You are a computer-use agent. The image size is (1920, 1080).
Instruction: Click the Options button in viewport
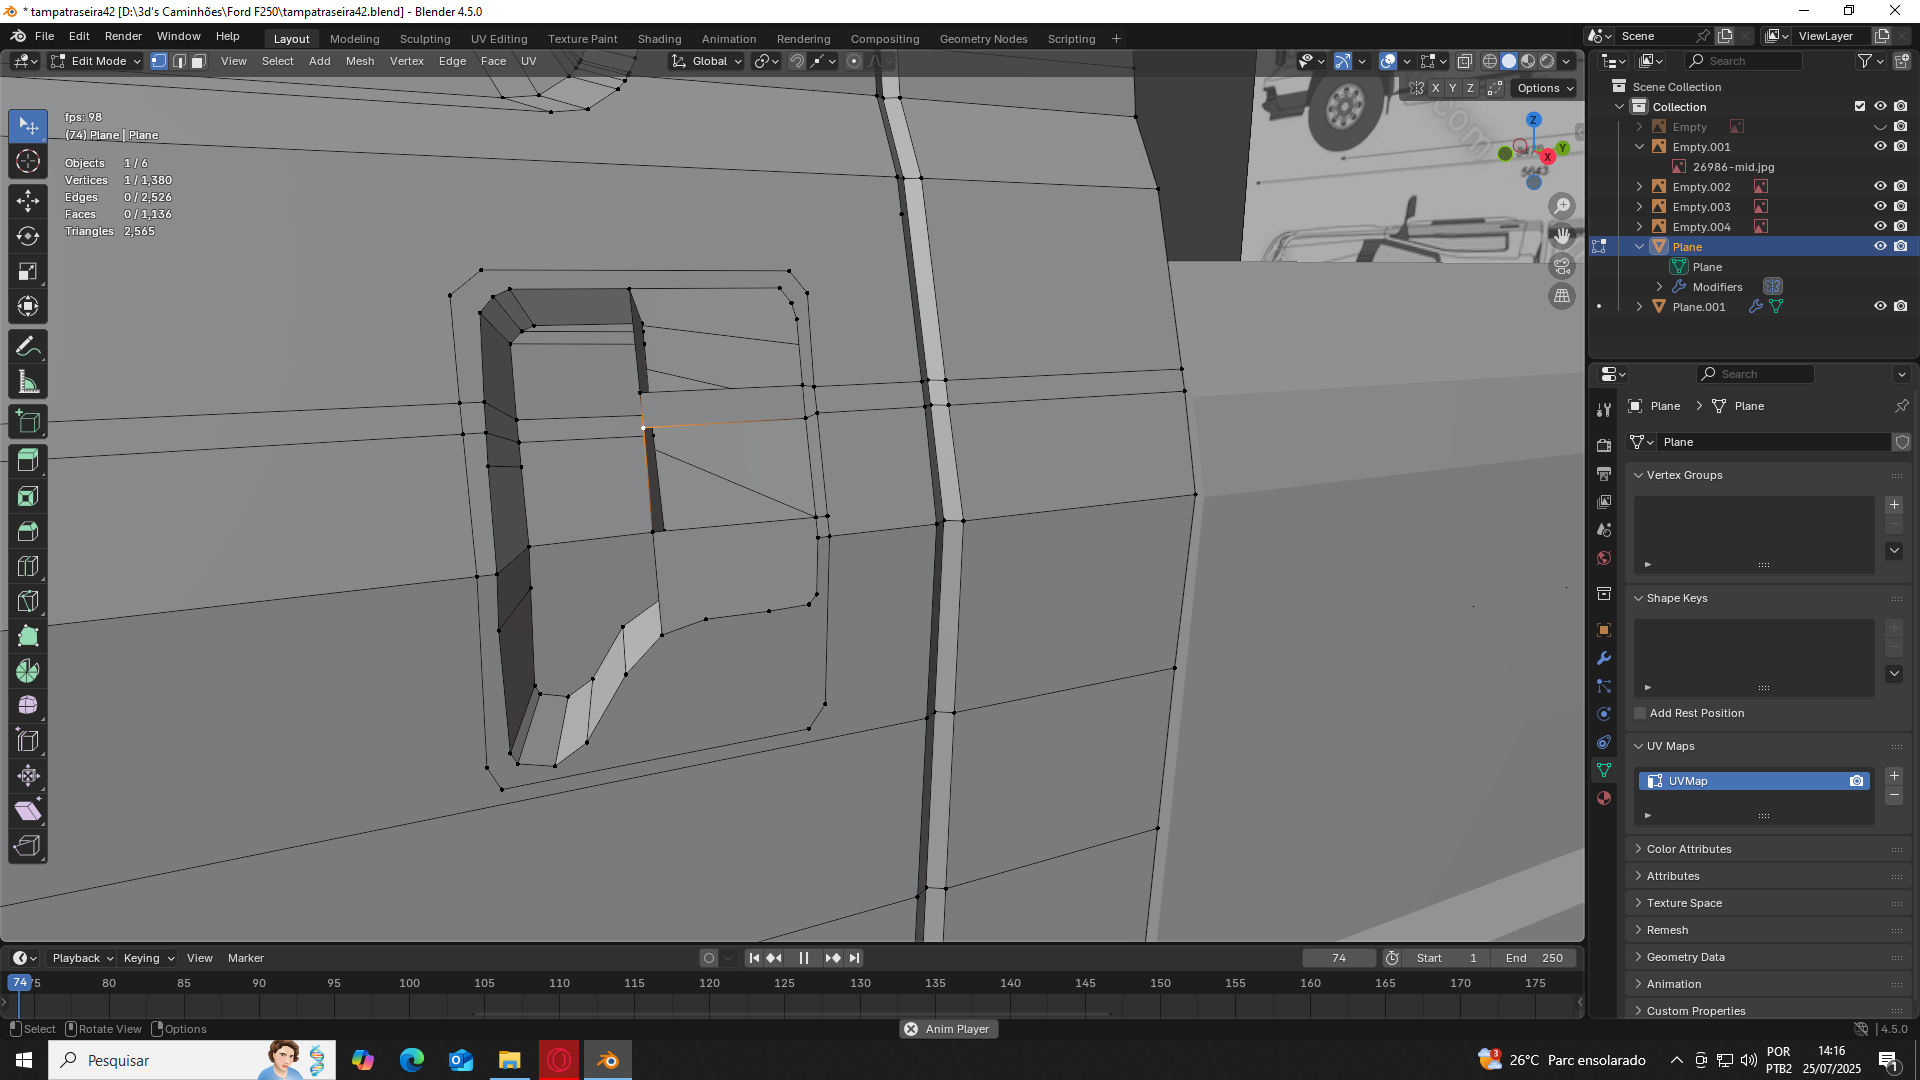(1545, 88)
